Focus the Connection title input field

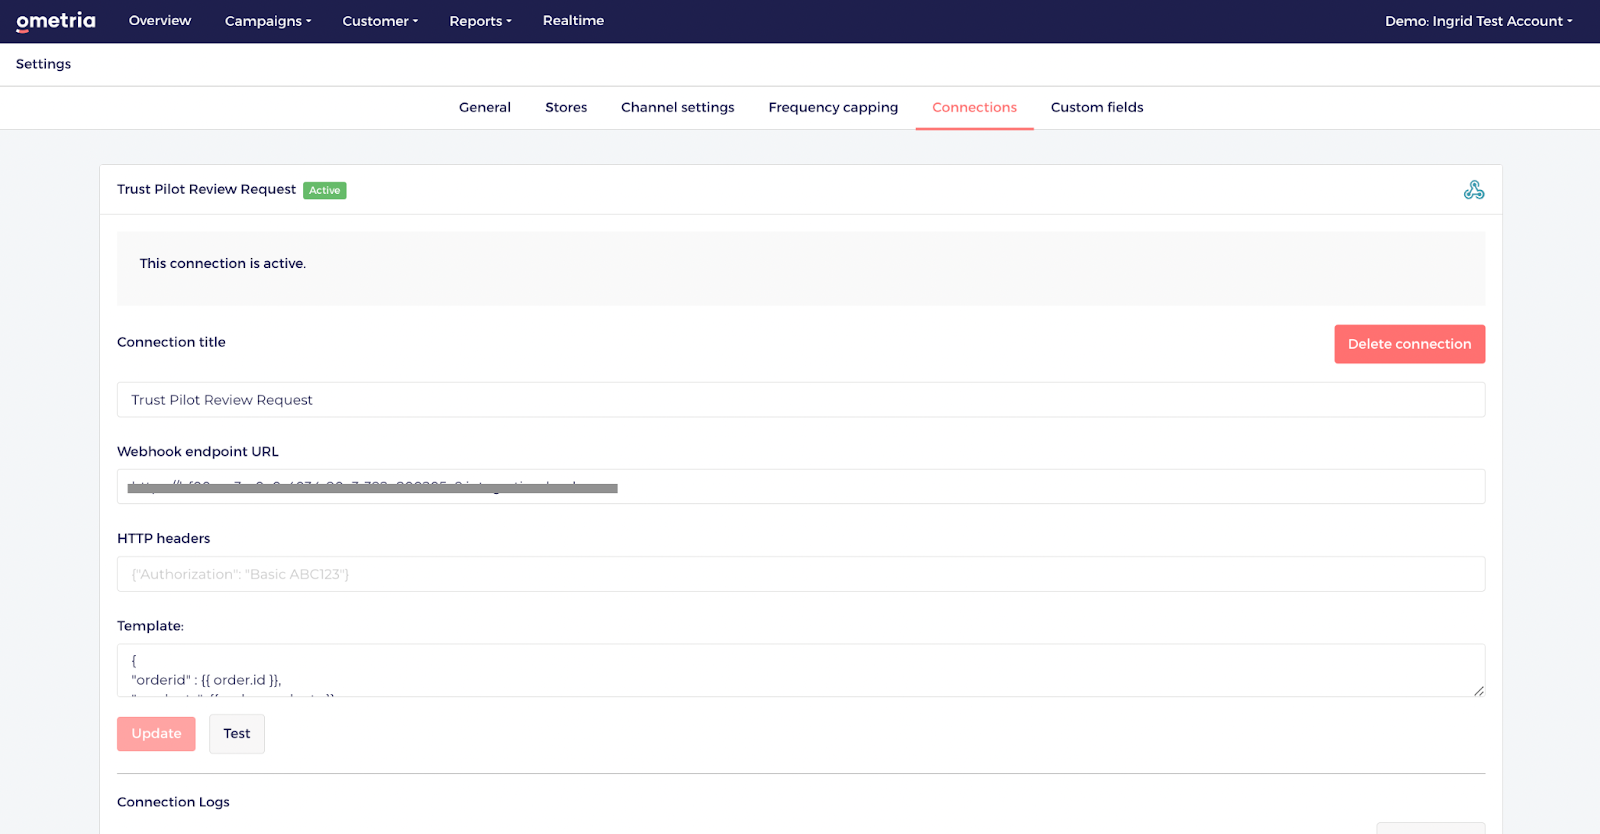[800, 400]
